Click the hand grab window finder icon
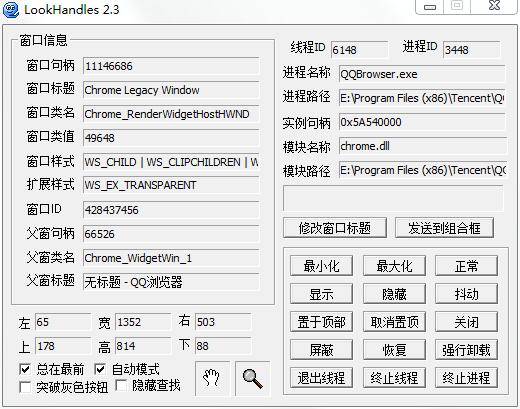The width and height of the screenshot is (520, 409). point(212,378)
